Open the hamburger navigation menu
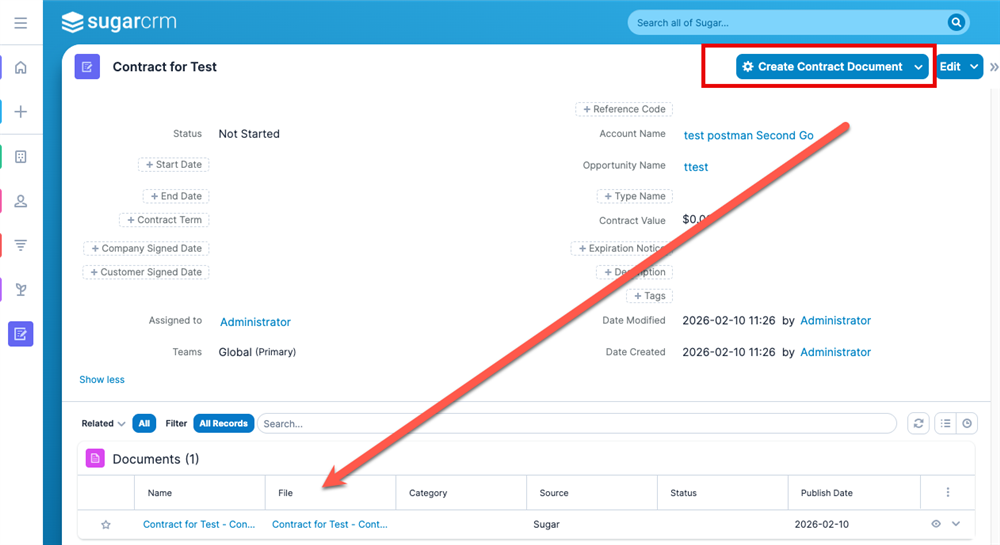Image resolution: width=1000 pixels, height=545 pixels. 20,23
